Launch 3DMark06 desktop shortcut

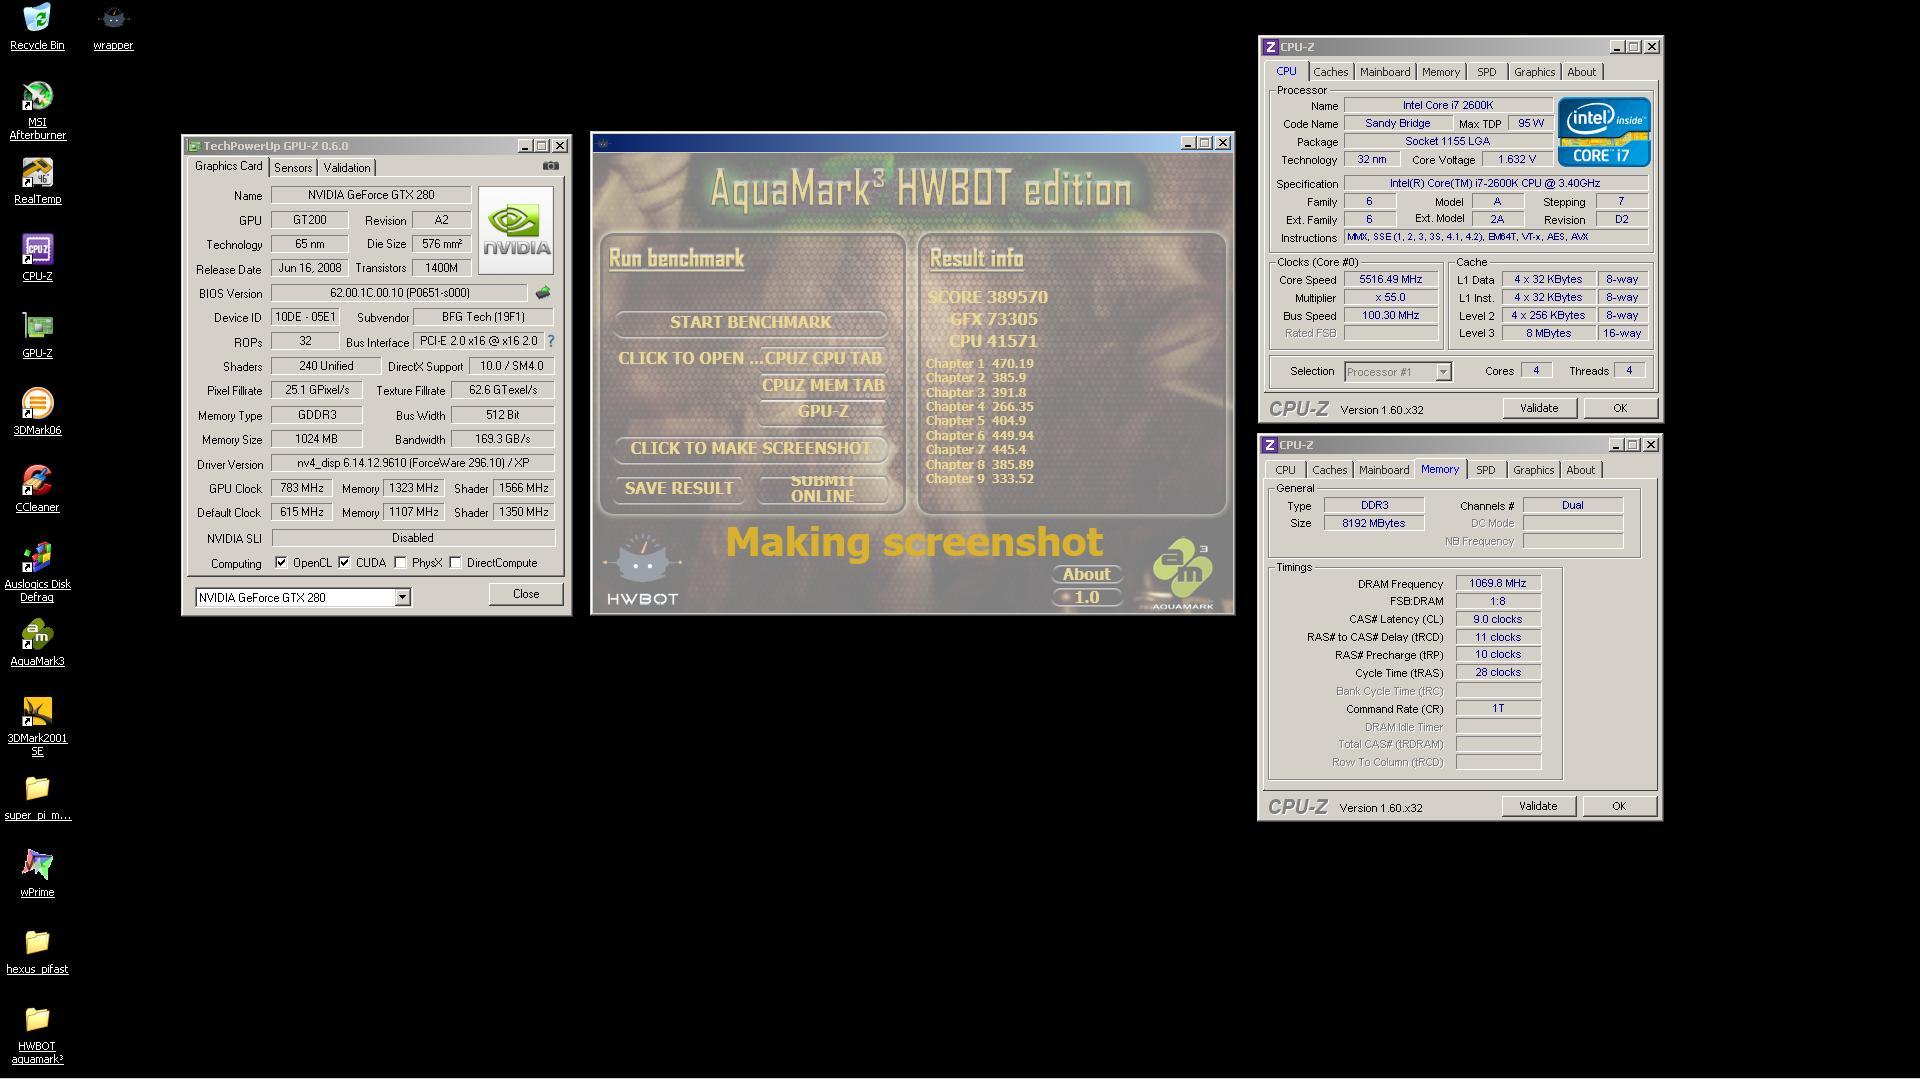coord(37,412)
